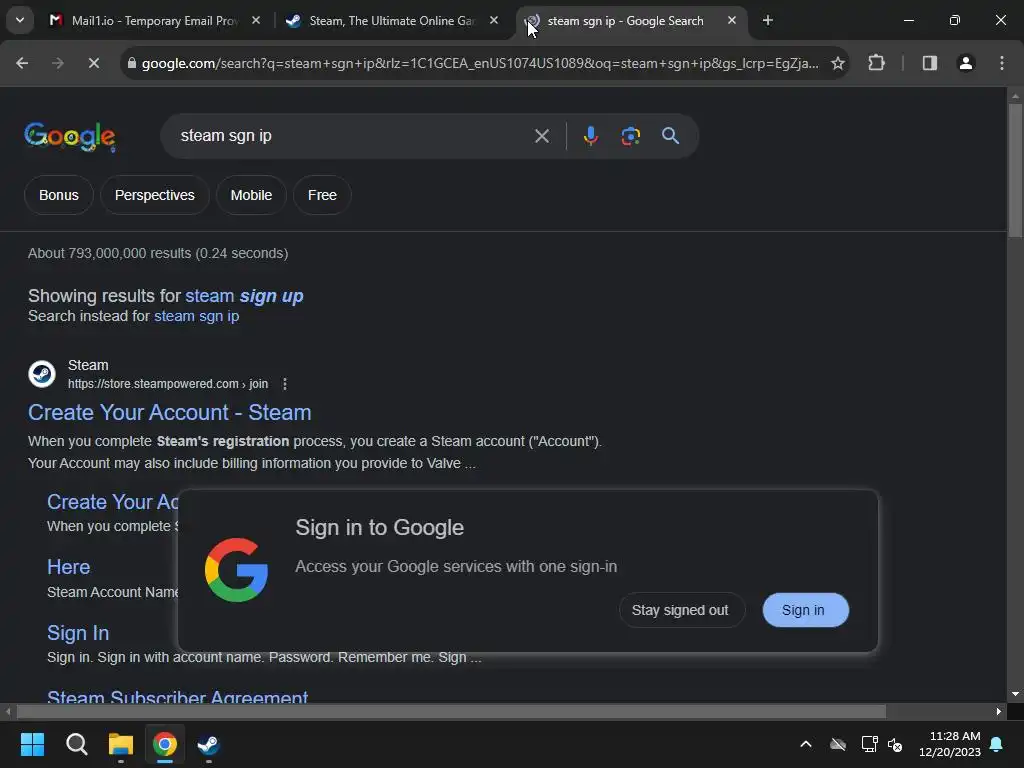Open the 'Create Your Ac…' sitelink

(112, 502)
